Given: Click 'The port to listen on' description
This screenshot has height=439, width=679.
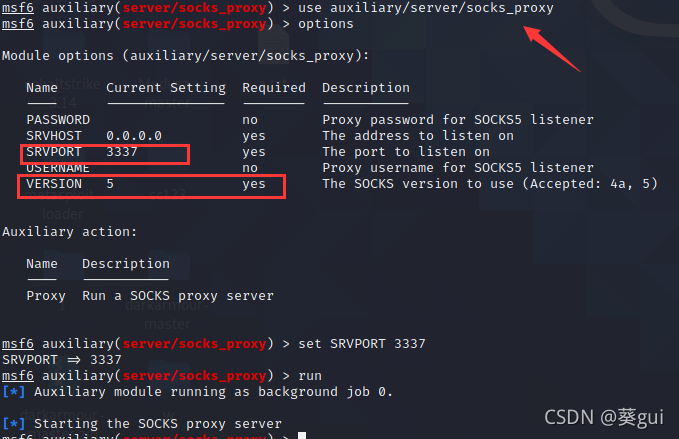Looking at the screenshot, I should 406,152.
